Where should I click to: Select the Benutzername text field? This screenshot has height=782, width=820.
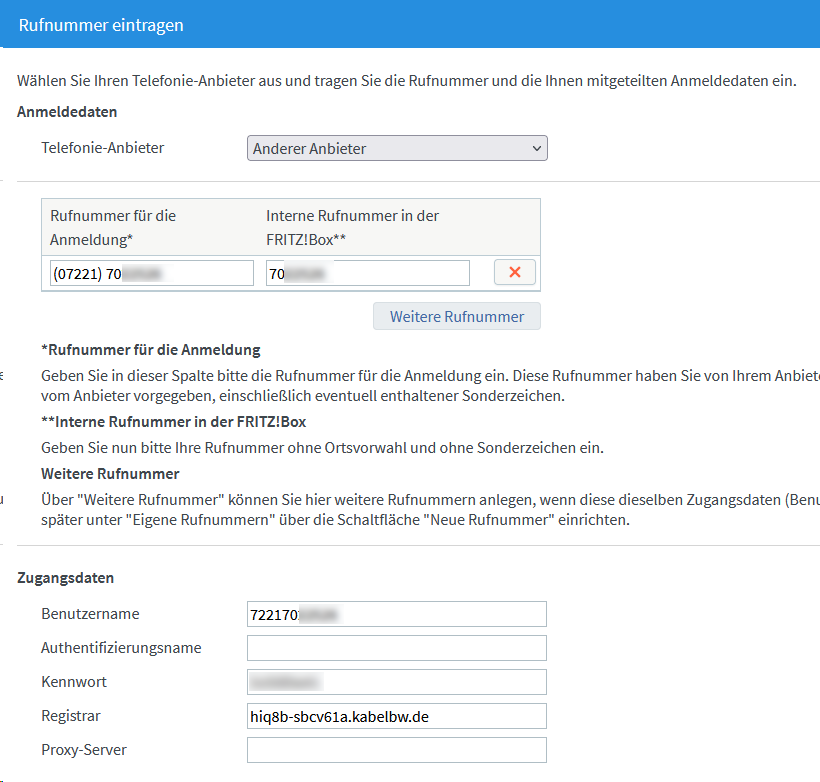pos(396,614)
